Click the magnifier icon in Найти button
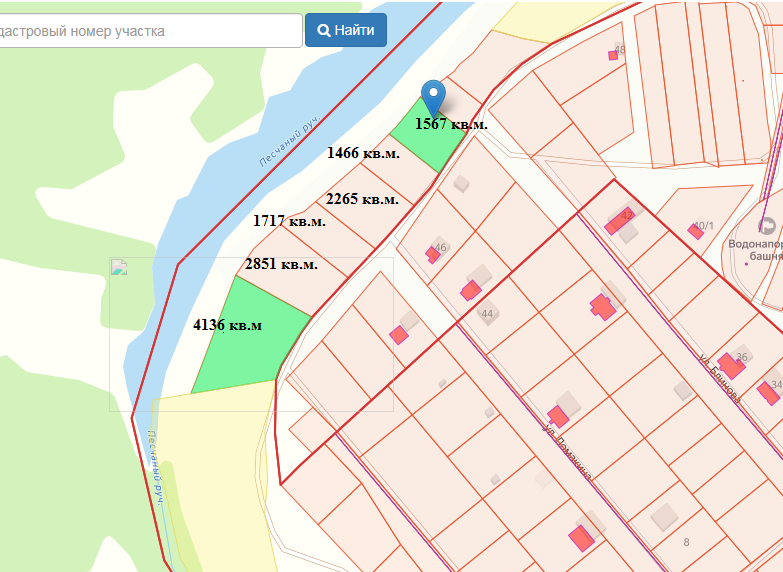This screenshot has width=783, height=572. [x=324, y=30]
